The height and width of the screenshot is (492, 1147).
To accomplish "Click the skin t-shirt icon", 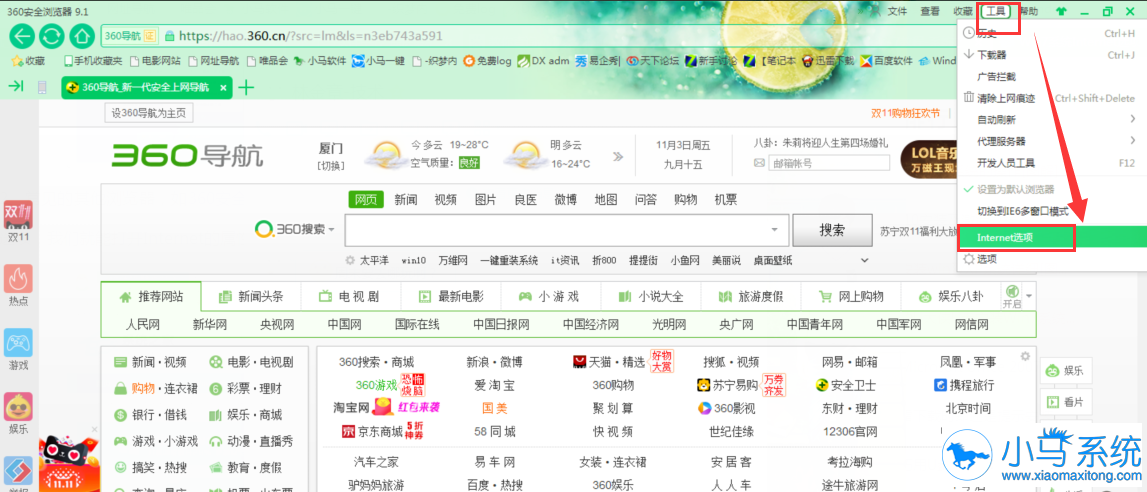I will tap(1061, 11).
